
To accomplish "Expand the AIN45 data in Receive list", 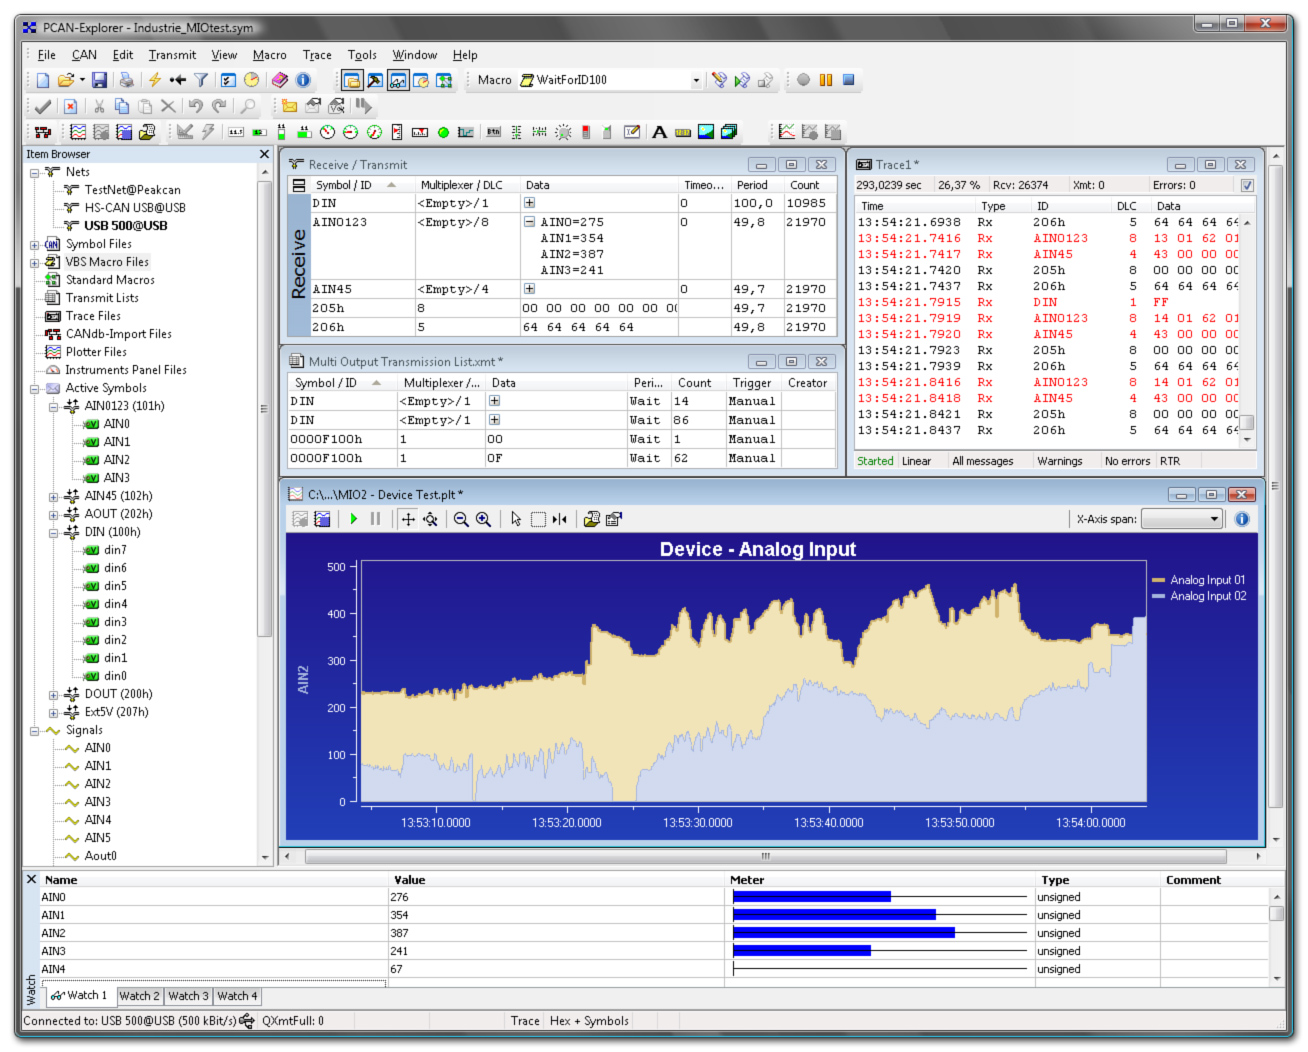I will pyautogui.click(x=529, y=289).
